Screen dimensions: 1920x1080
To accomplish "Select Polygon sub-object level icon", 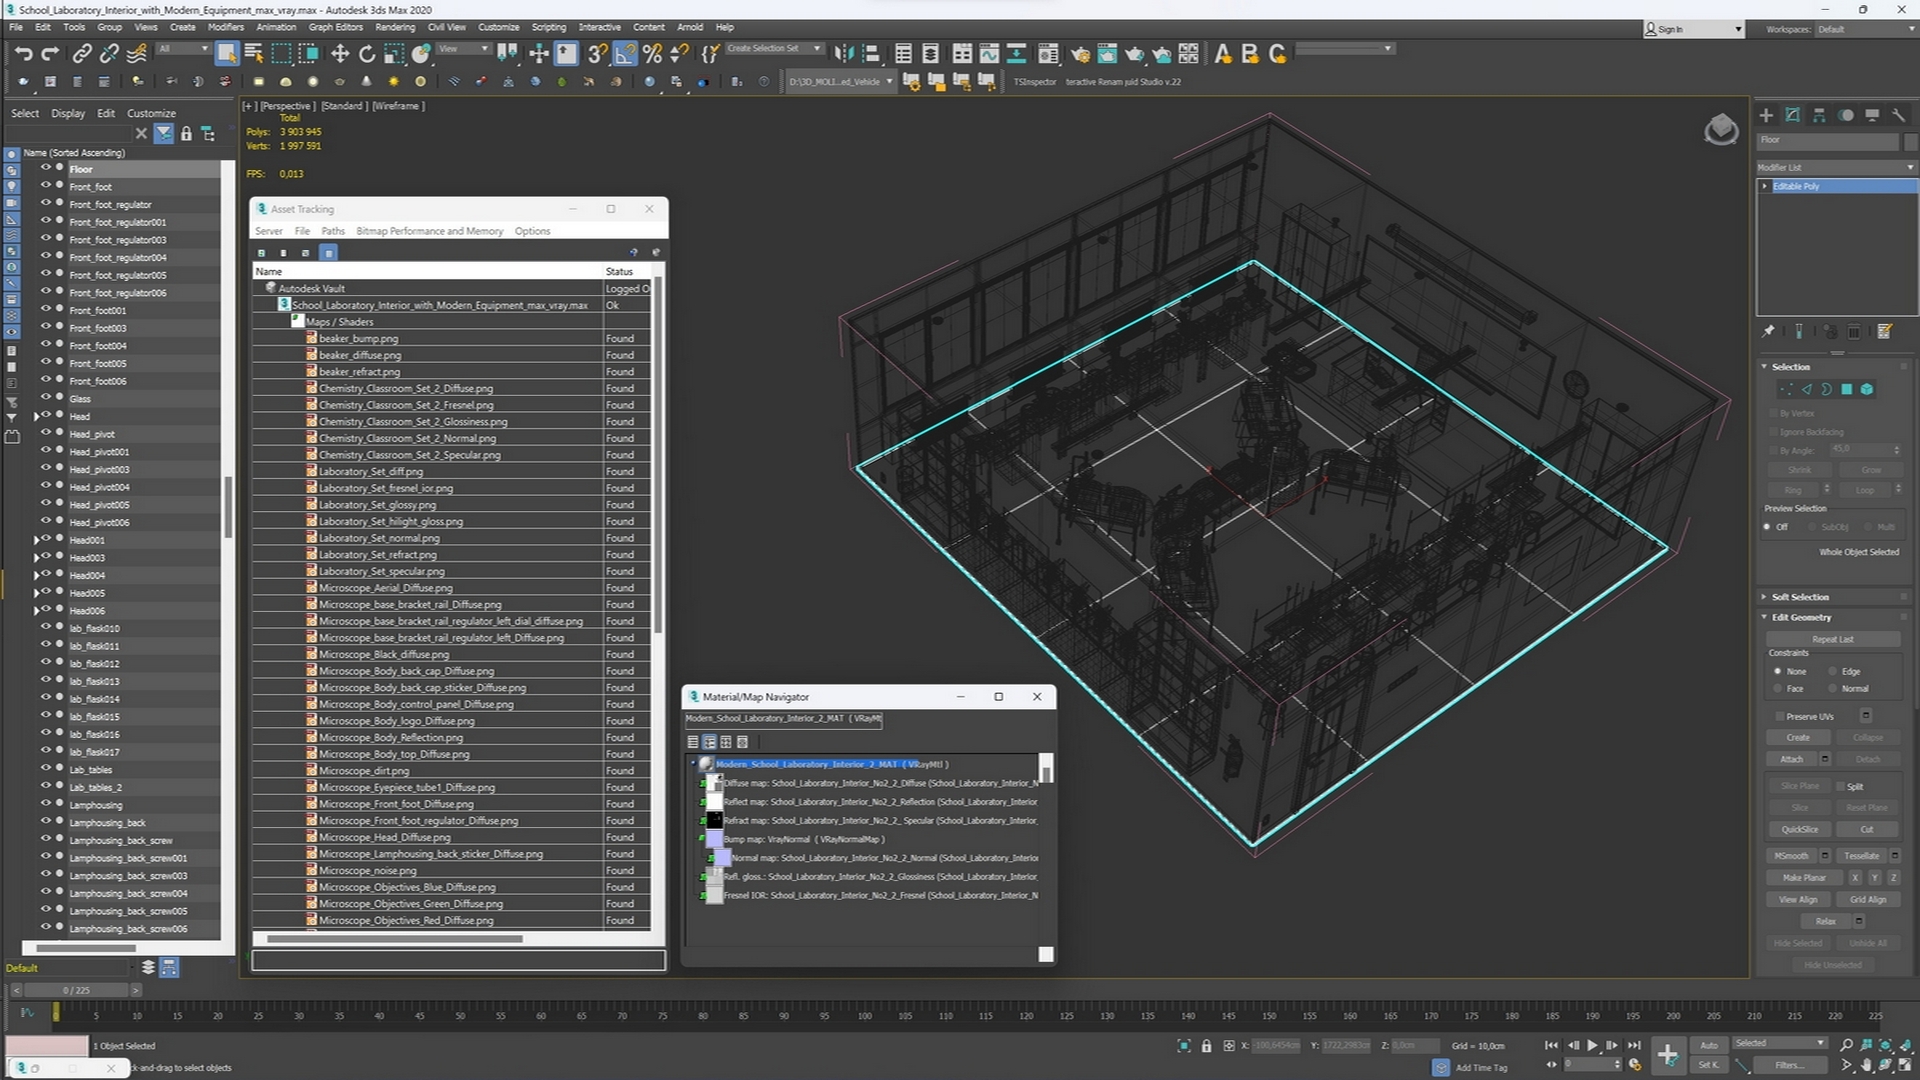I will pyautogui.click(x=1847, y=390).
